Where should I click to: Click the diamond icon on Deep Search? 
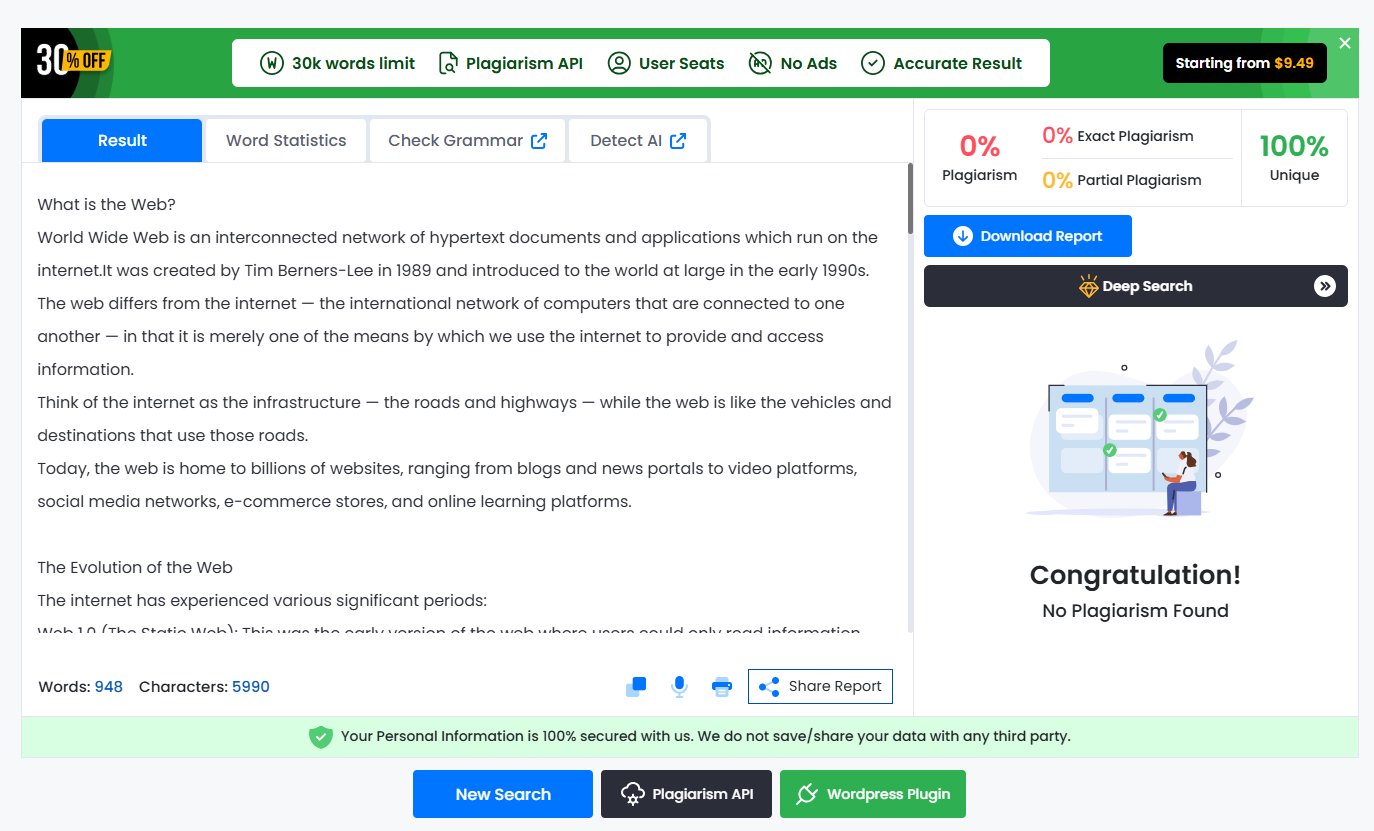tap(1089, 287)
